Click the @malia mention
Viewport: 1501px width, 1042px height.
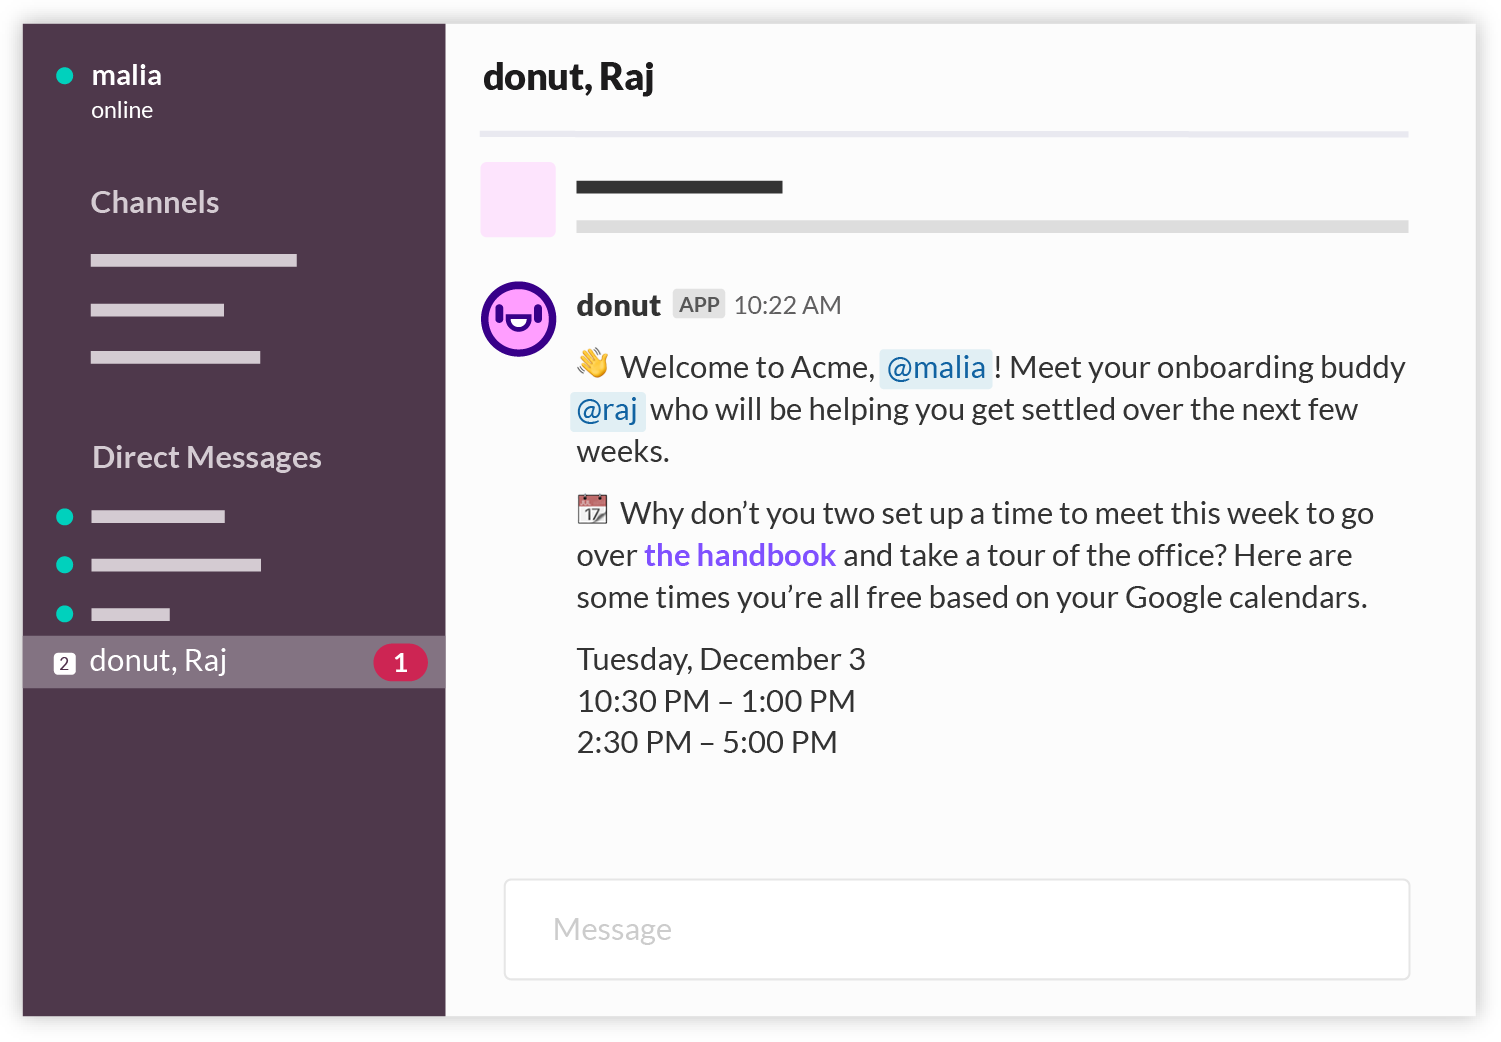point(935,368)
